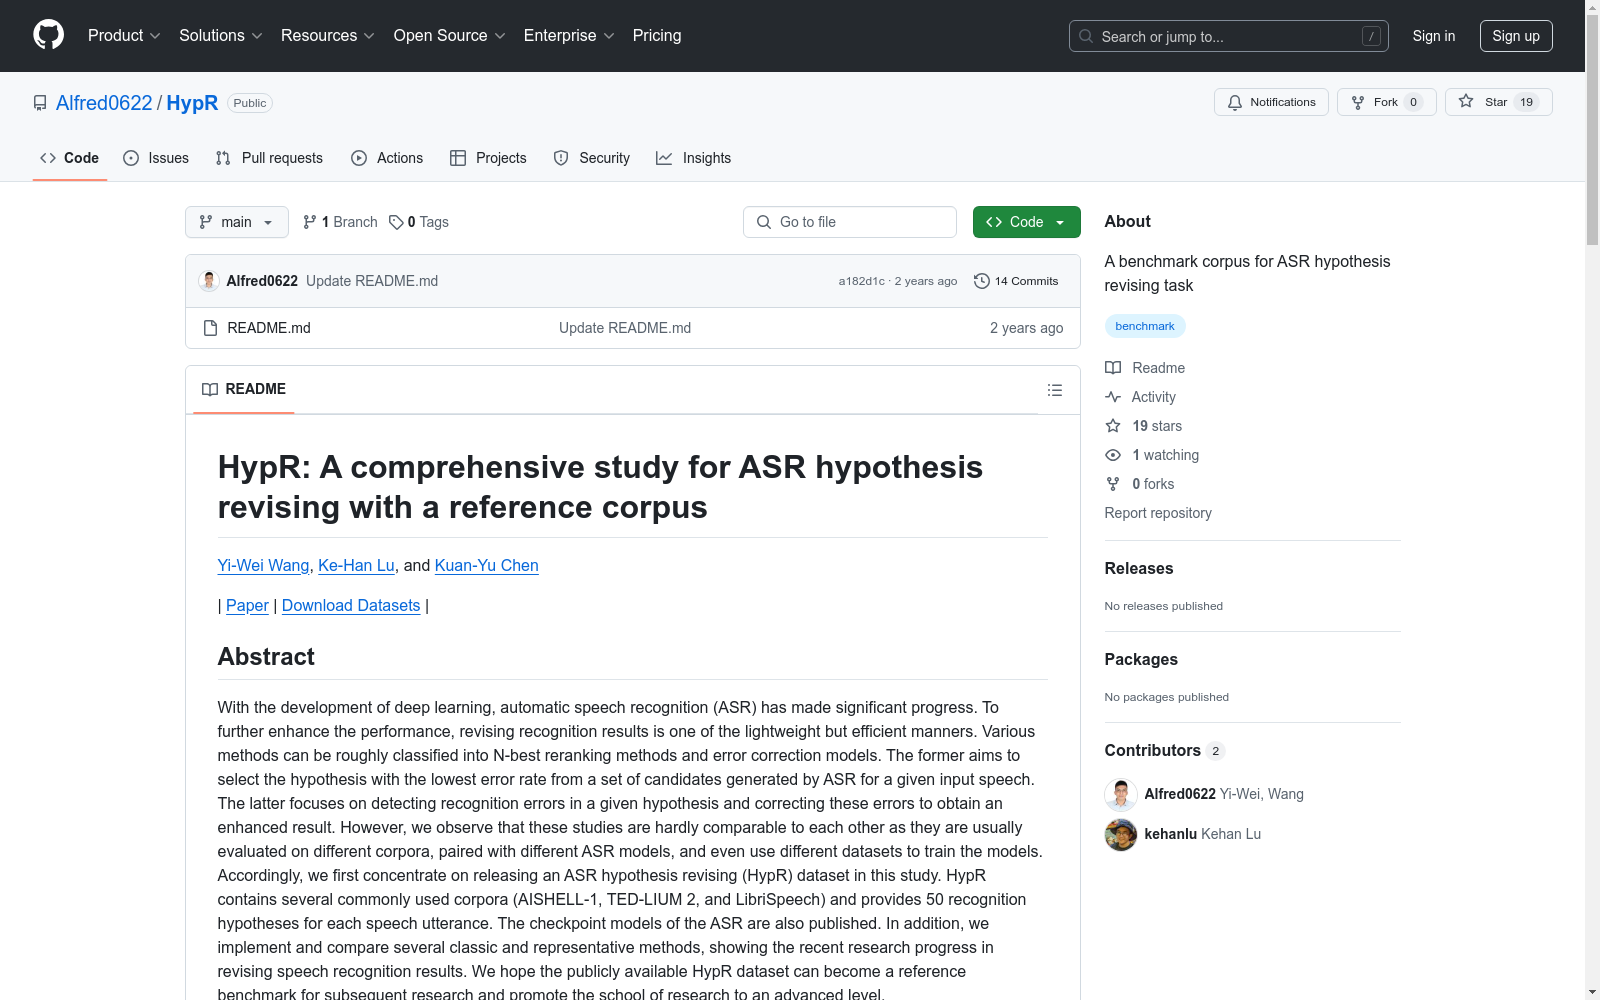Open Yi-Wei Wang author link

[264, 565]
